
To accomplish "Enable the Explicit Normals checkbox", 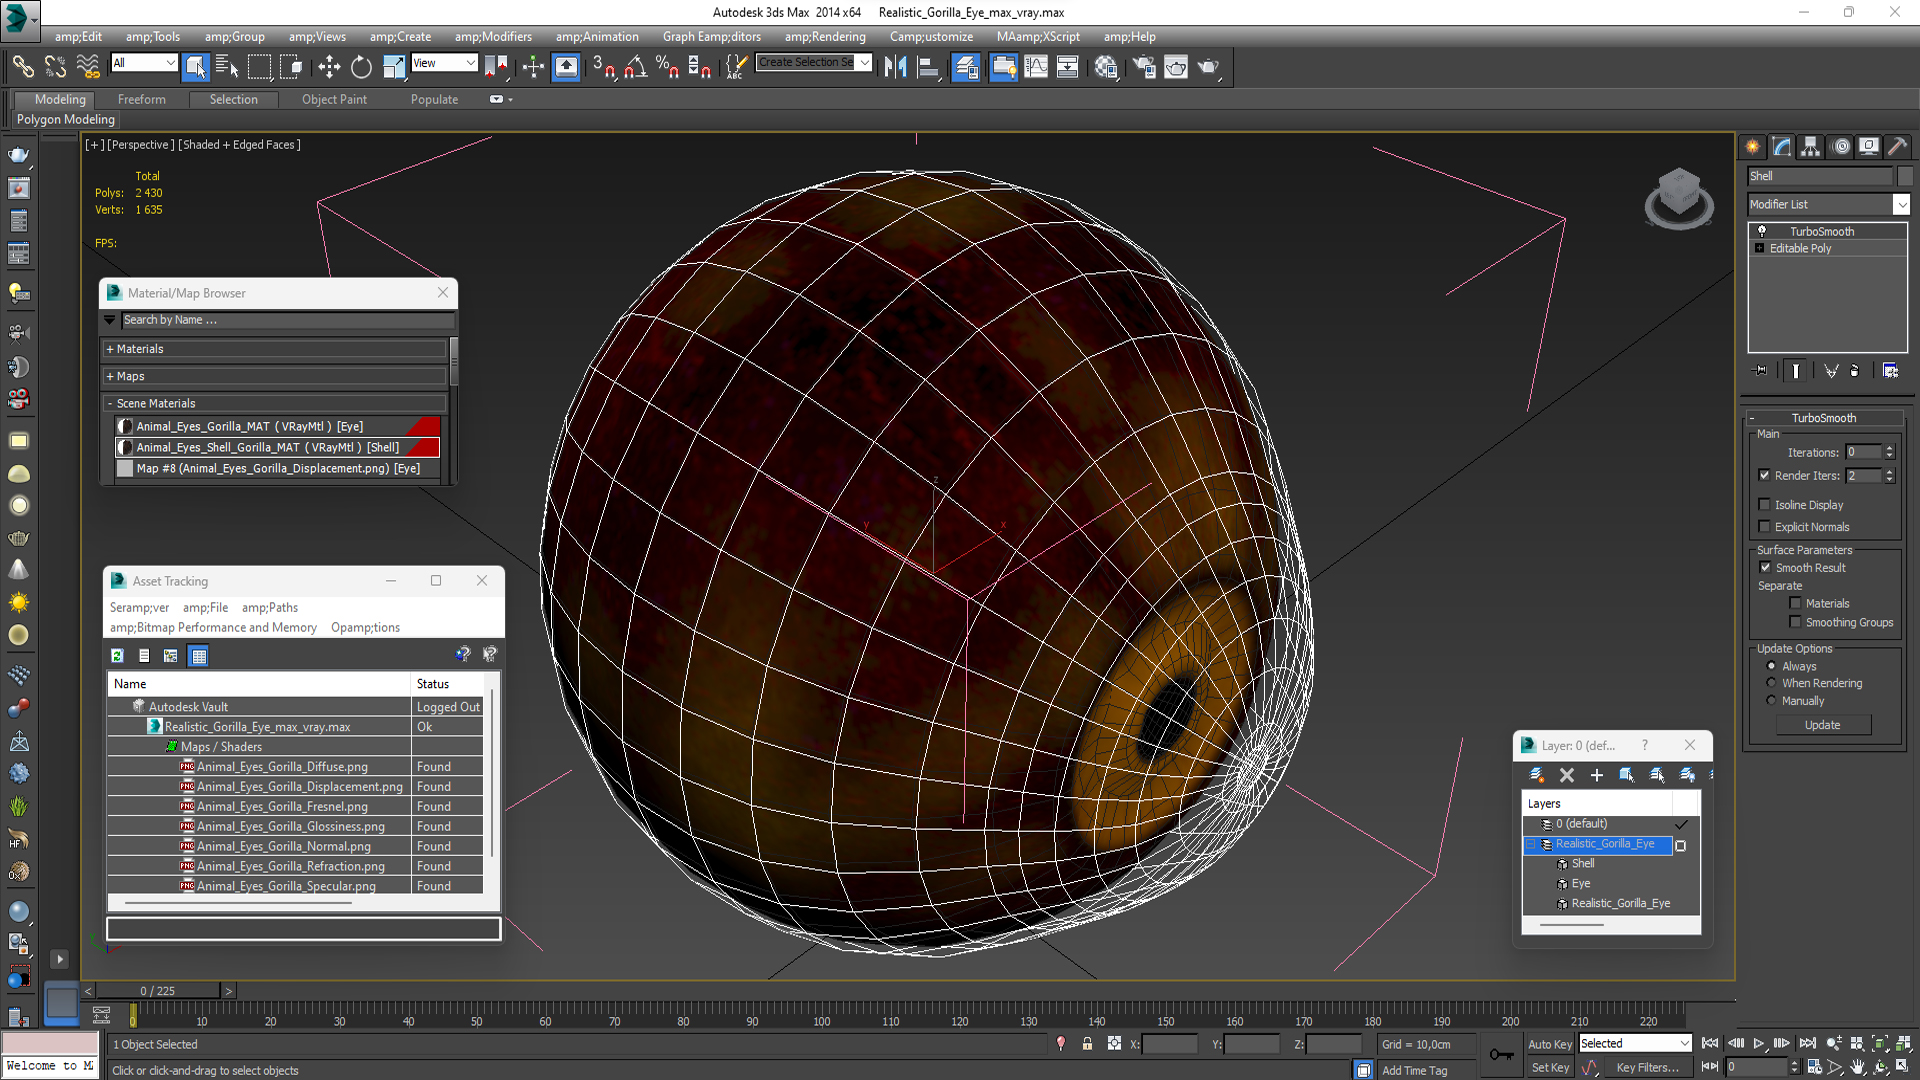I will (x=1764, y=527).
